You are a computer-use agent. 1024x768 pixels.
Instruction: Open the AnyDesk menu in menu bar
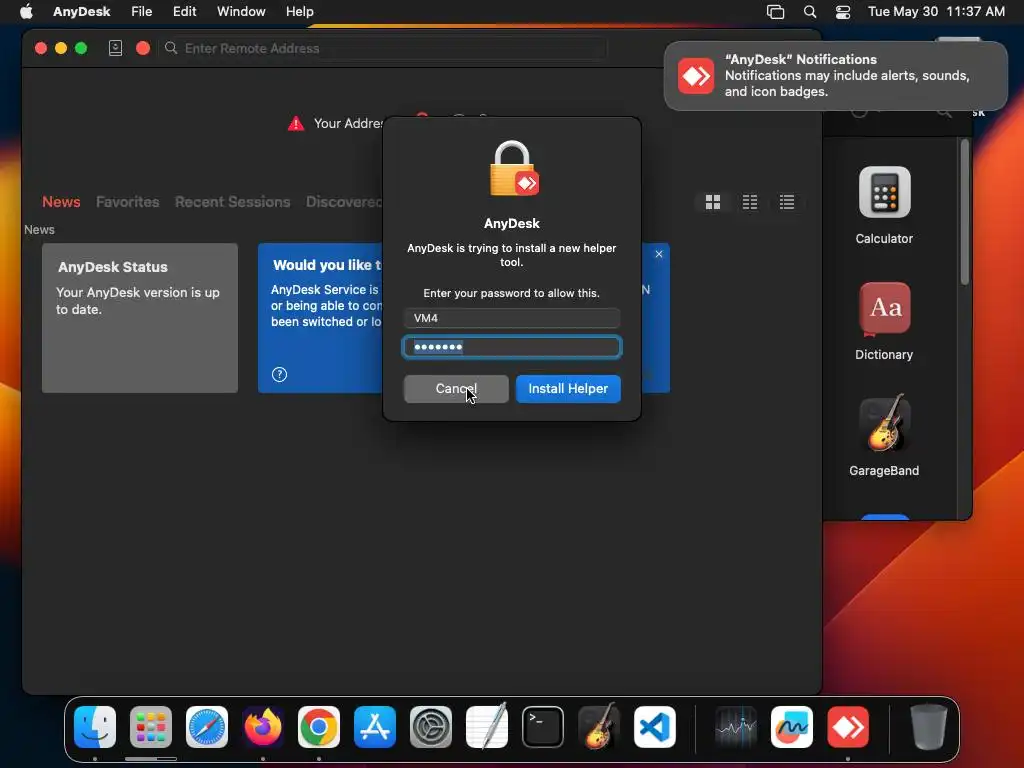pyautogui.click(x=82, y=12)
